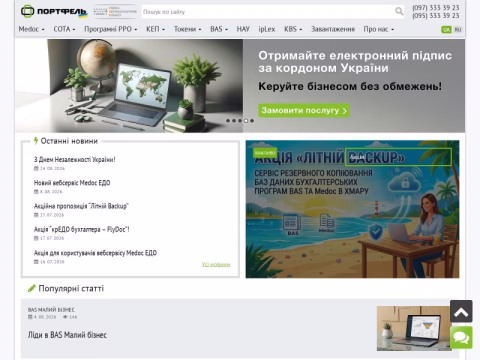
Task: Expand the Про нас menu
Action: click(x=379, y=29)
